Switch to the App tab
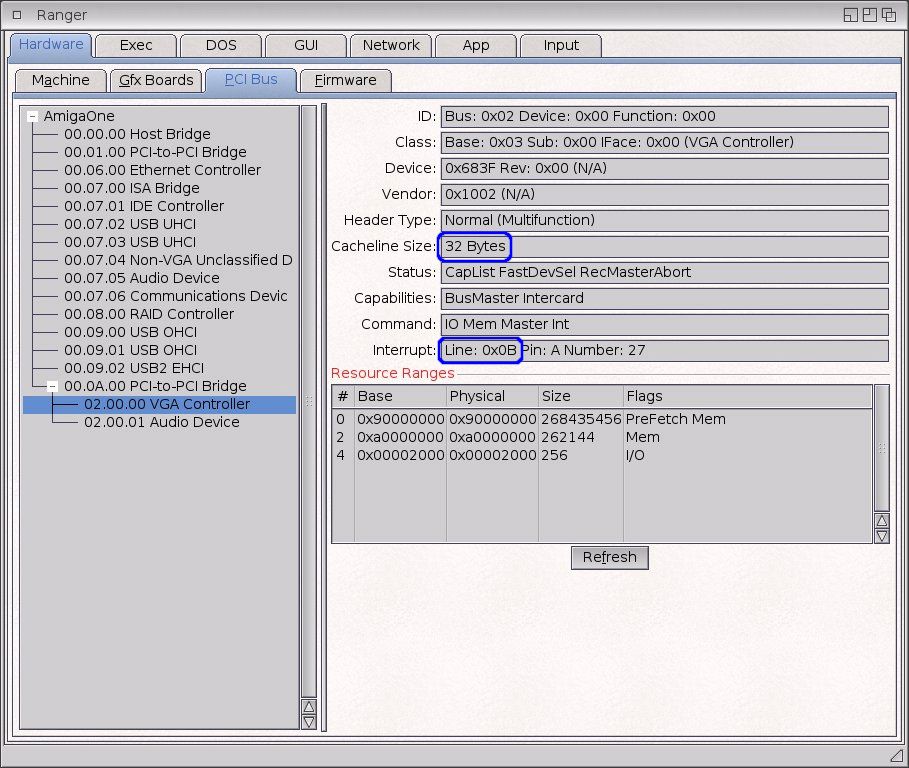Viewport: 909px width, 768px height. (x=476, y=45)
